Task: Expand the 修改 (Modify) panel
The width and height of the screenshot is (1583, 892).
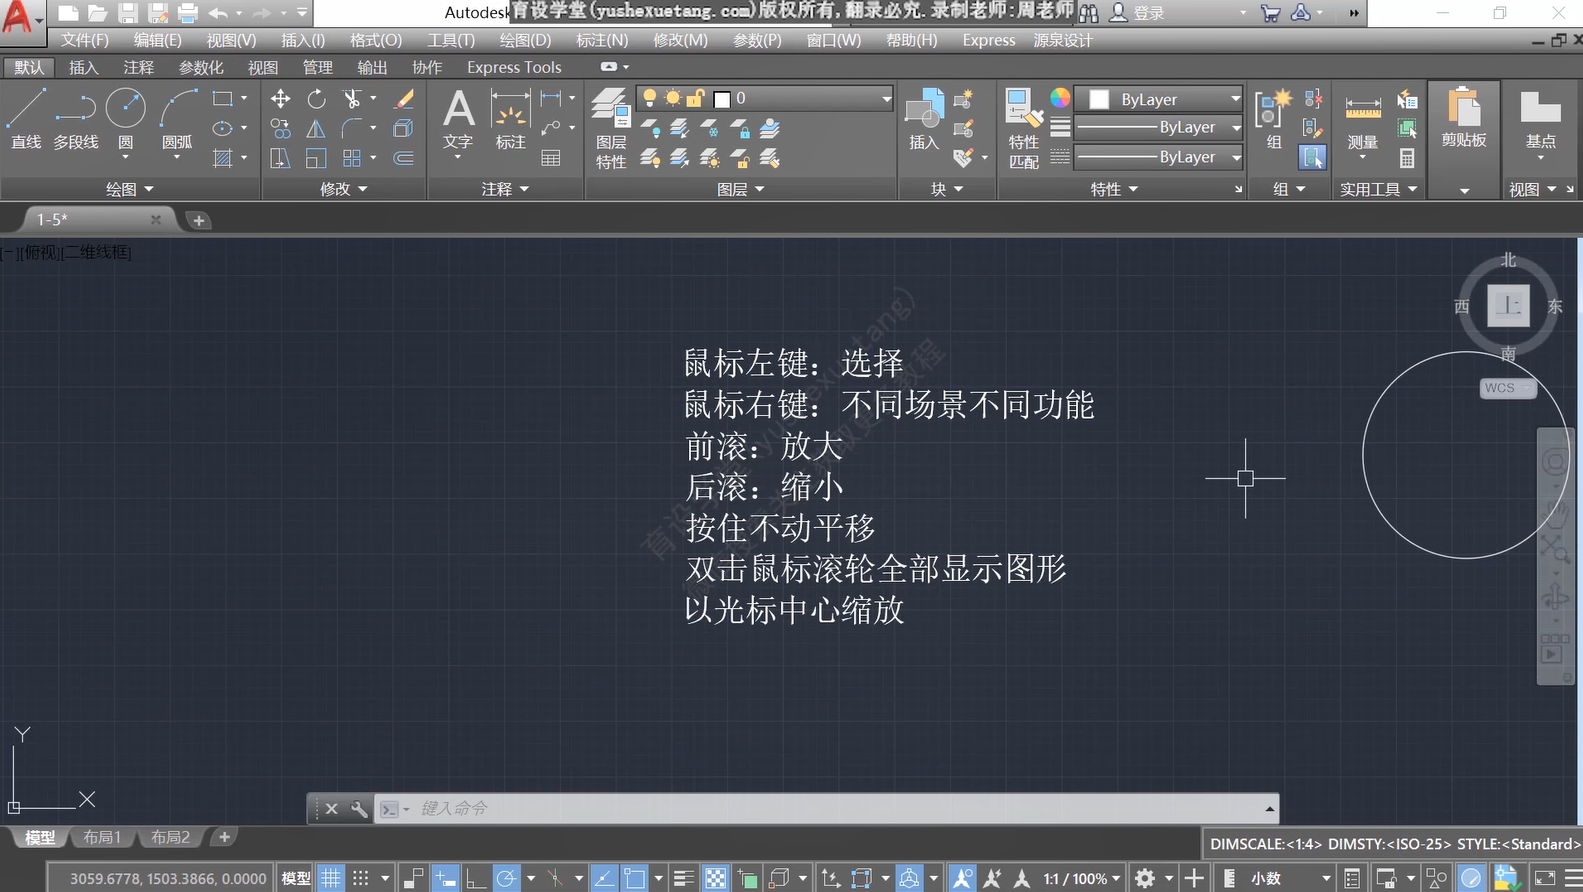Action: 344,189
